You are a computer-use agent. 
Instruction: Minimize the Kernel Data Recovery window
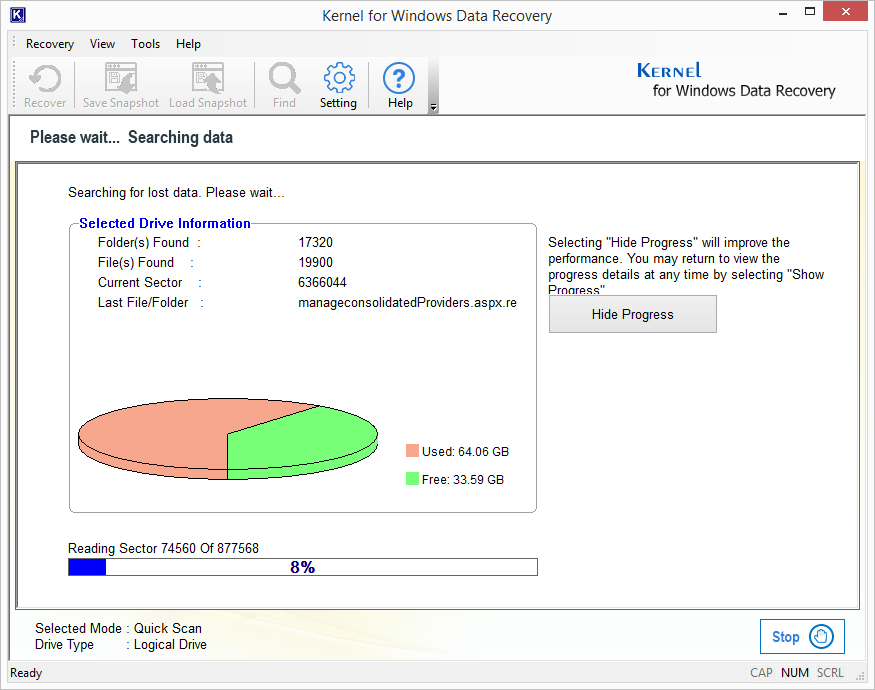783,12
